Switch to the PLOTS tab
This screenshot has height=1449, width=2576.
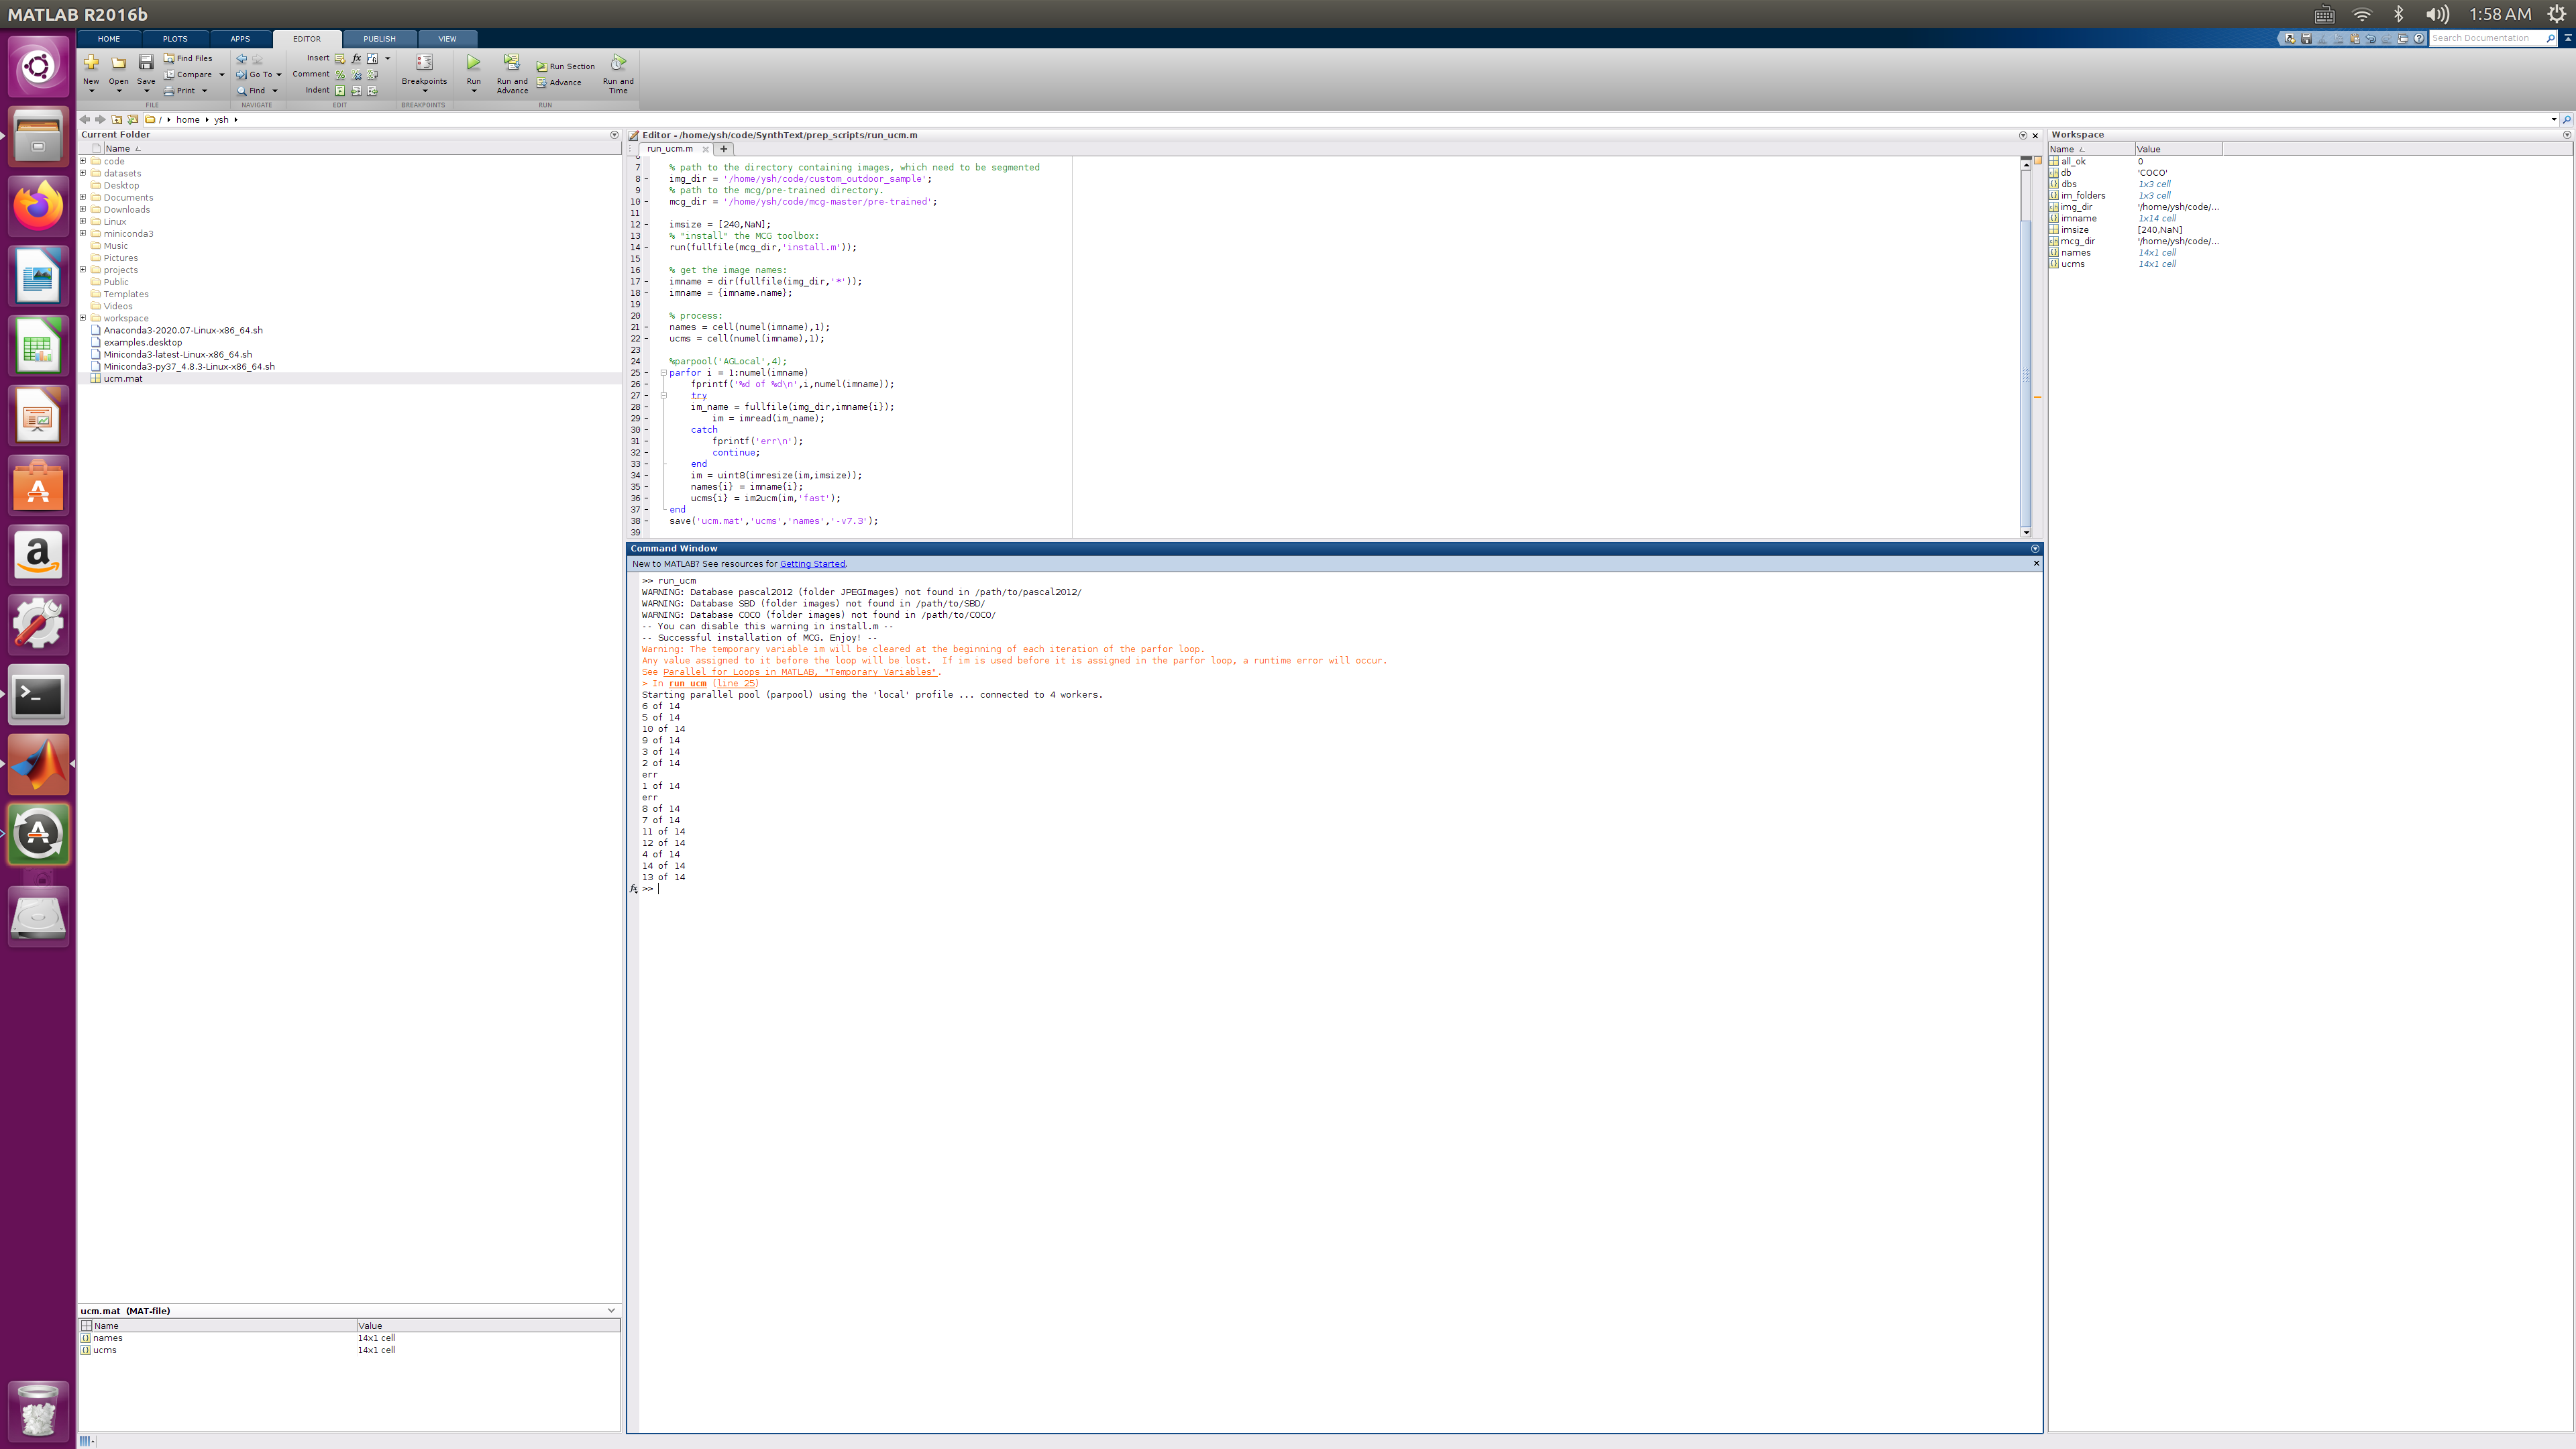click(175, 39)
